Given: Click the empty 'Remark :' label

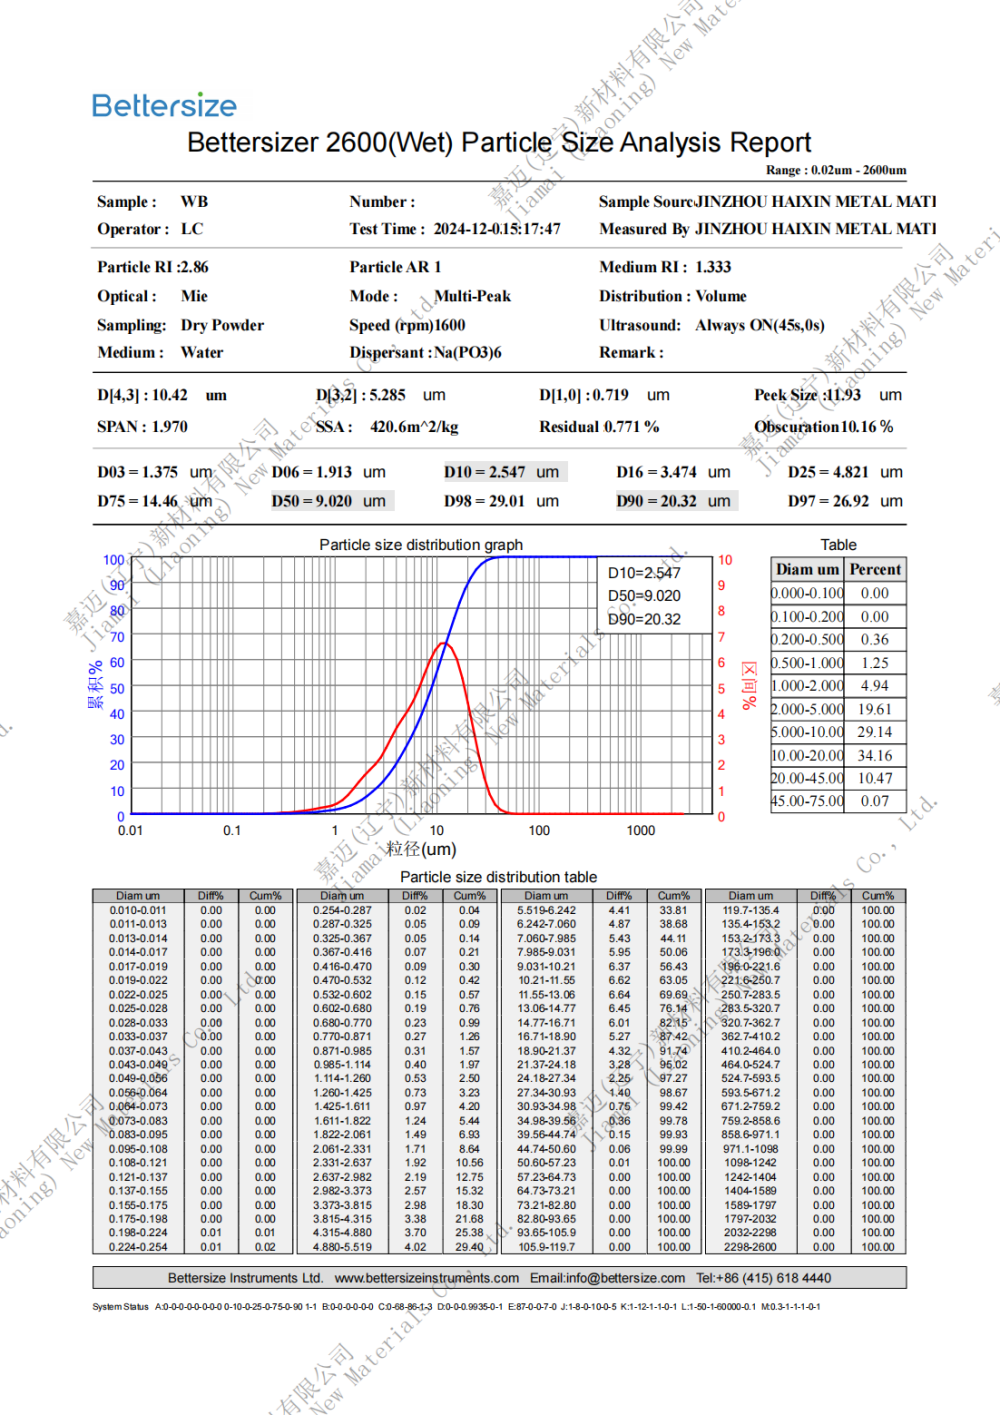Looking at the screenshot, I should [x=631, y=352].
